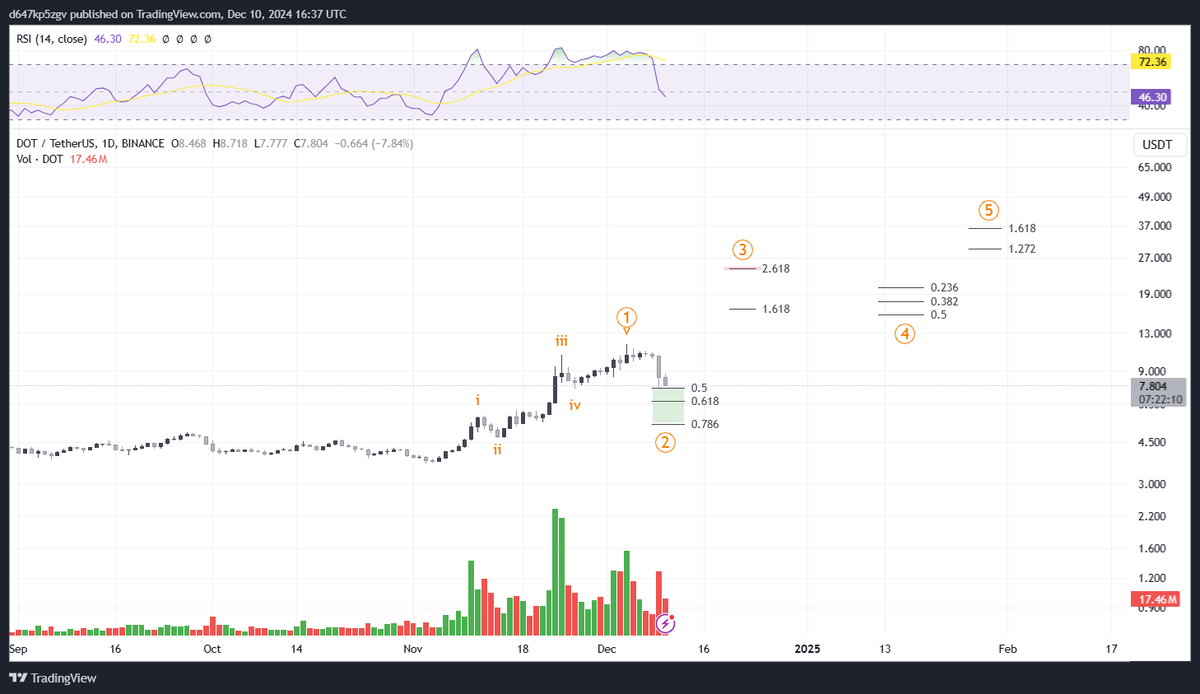Select the circled wave 2 label
Screen dimensions: 1200x694
(666, 442)
